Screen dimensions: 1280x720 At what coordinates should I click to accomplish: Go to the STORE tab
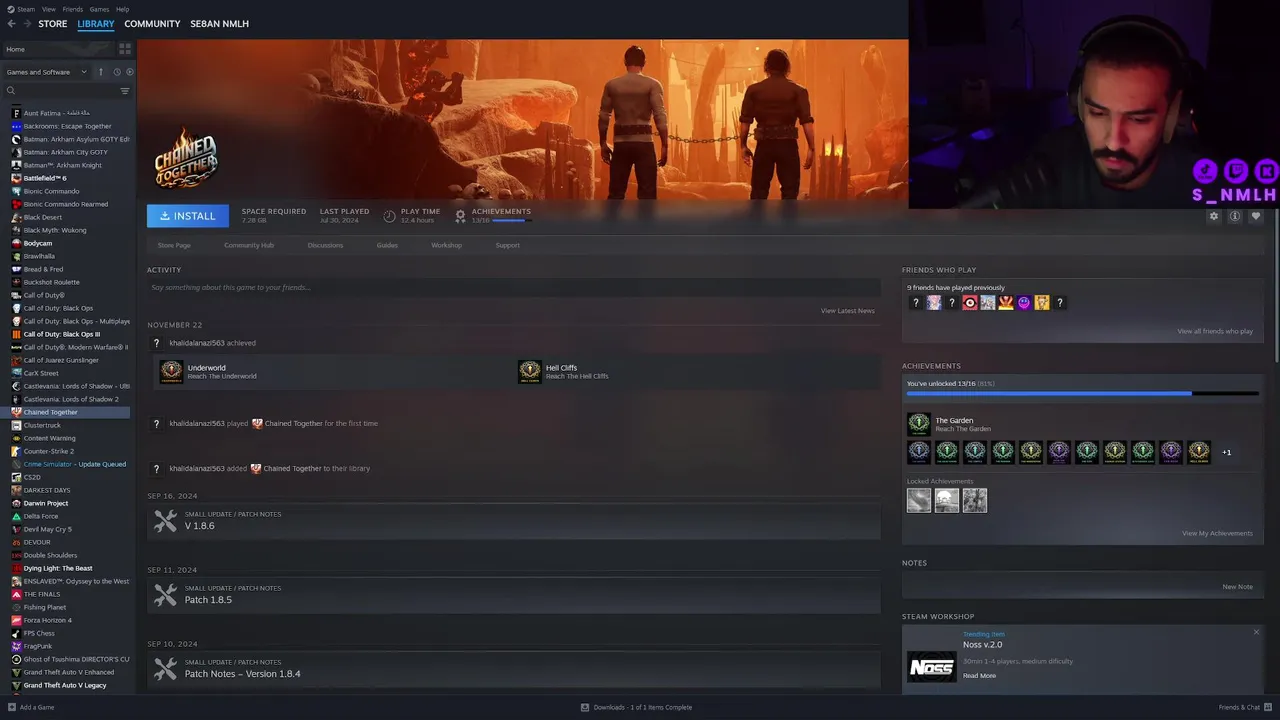53,24
